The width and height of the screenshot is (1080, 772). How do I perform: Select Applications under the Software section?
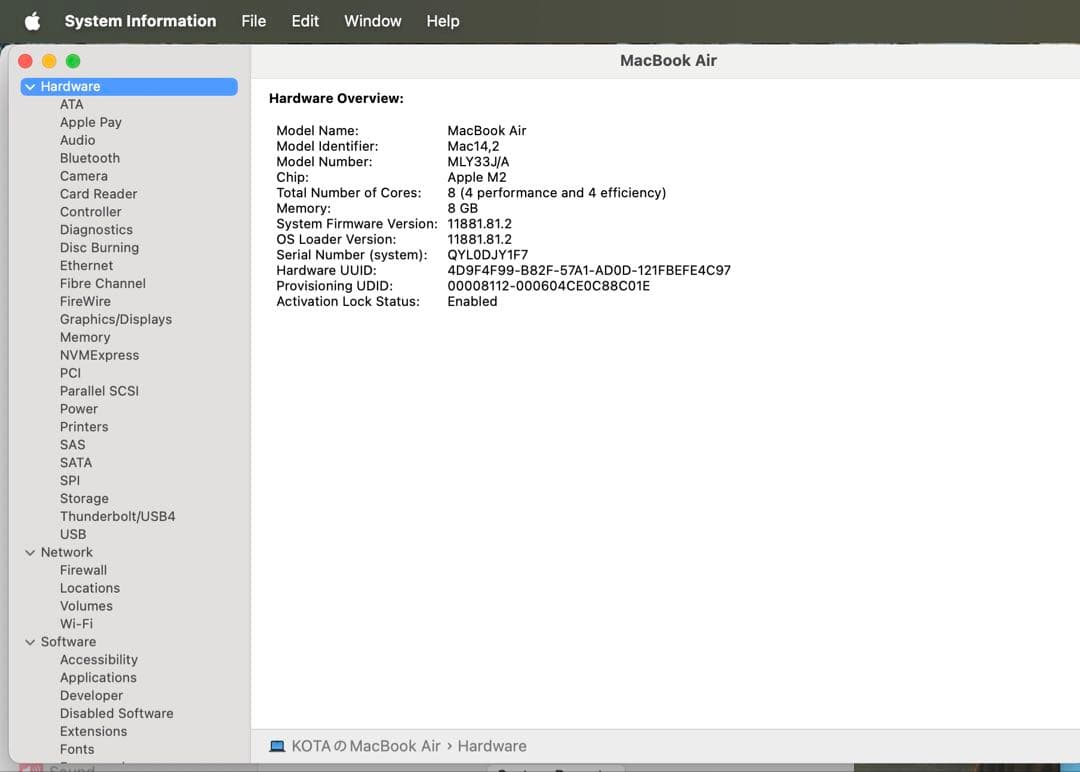tap(98, 677)
